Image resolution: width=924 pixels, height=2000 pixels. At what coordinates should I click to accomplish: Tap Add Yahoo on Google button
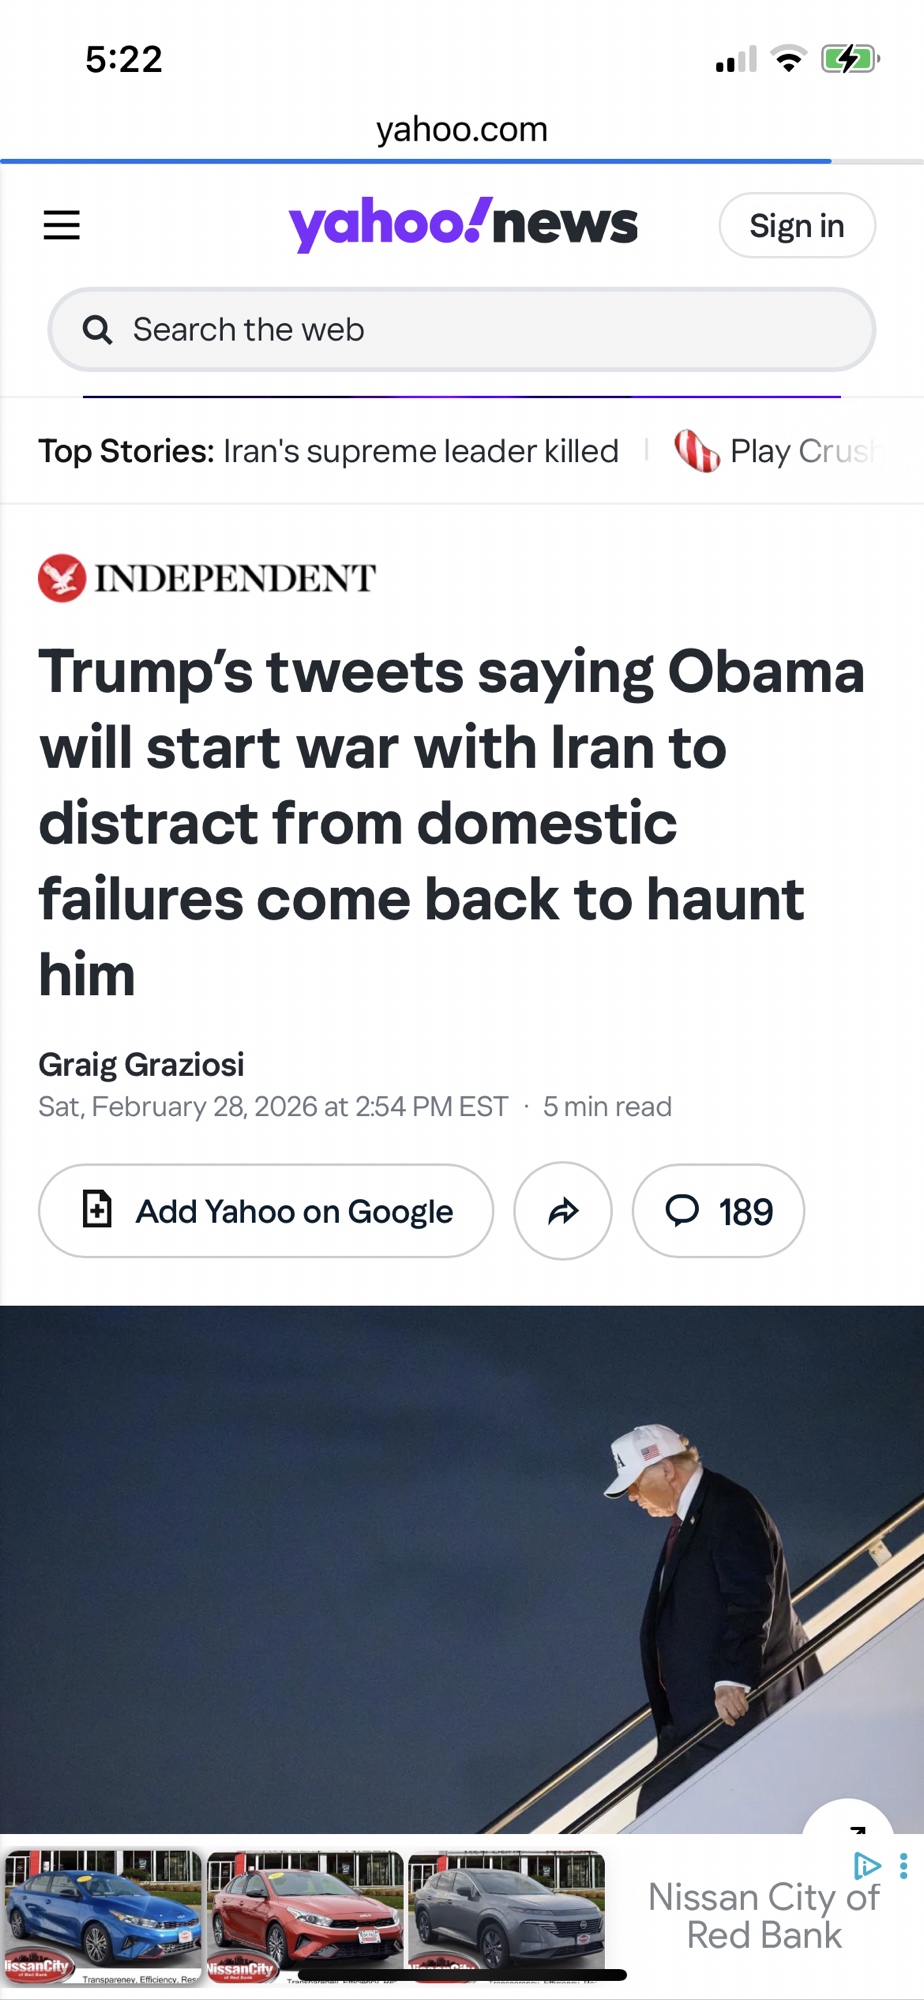[266, 1211]
